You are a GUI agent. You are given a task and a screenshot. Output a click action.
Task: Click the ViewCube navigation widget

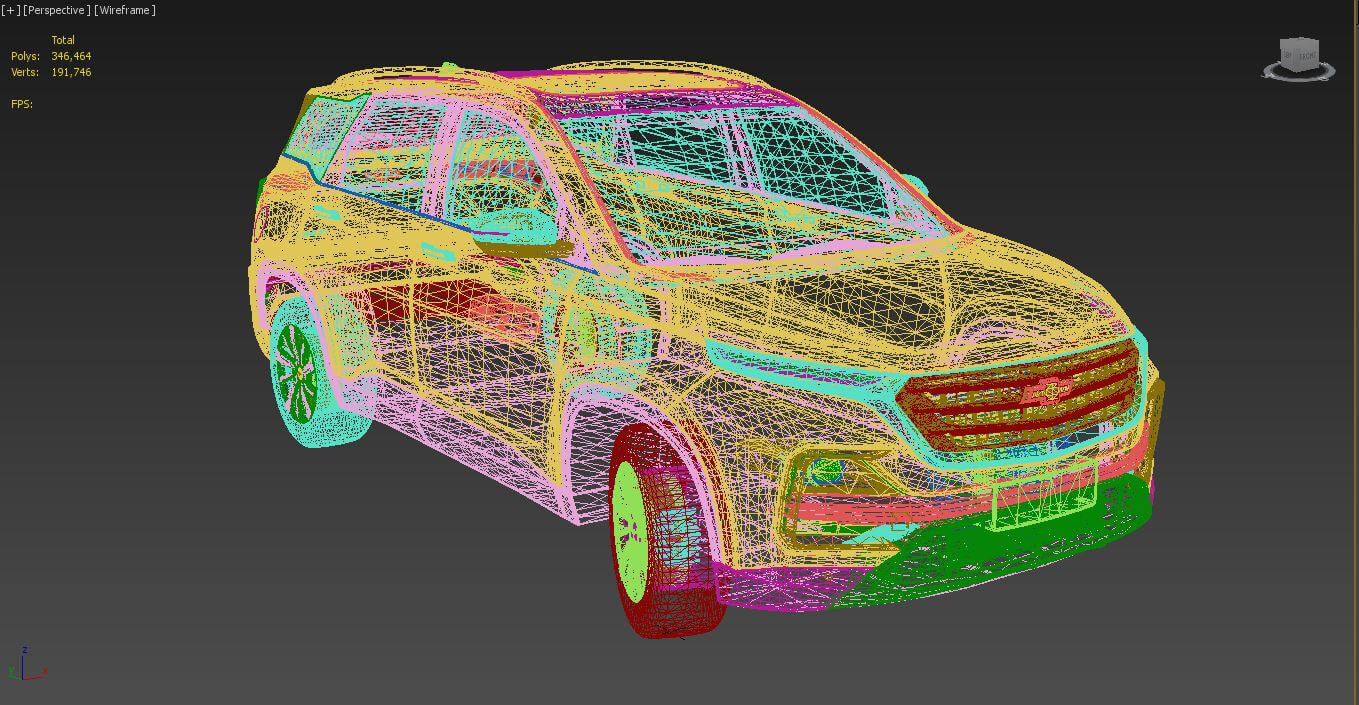pos(1298,59)
